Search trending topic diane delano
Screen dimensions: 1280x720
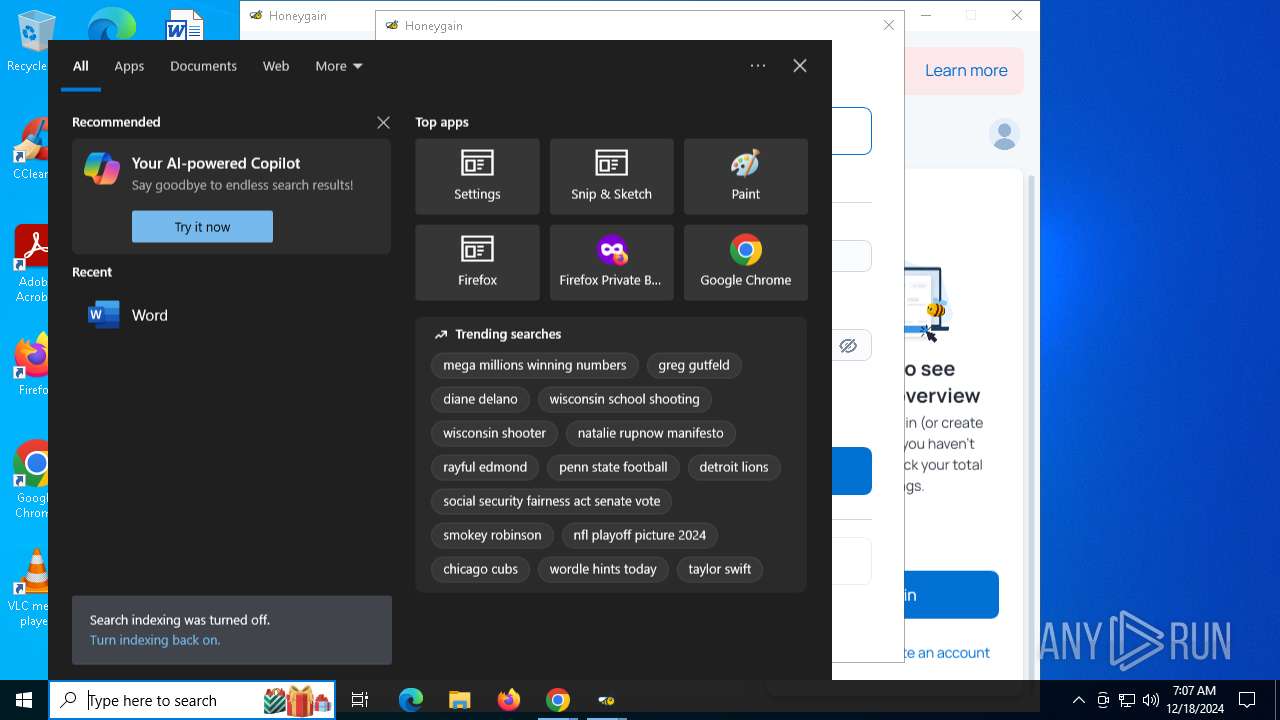[x=481, y=399]
